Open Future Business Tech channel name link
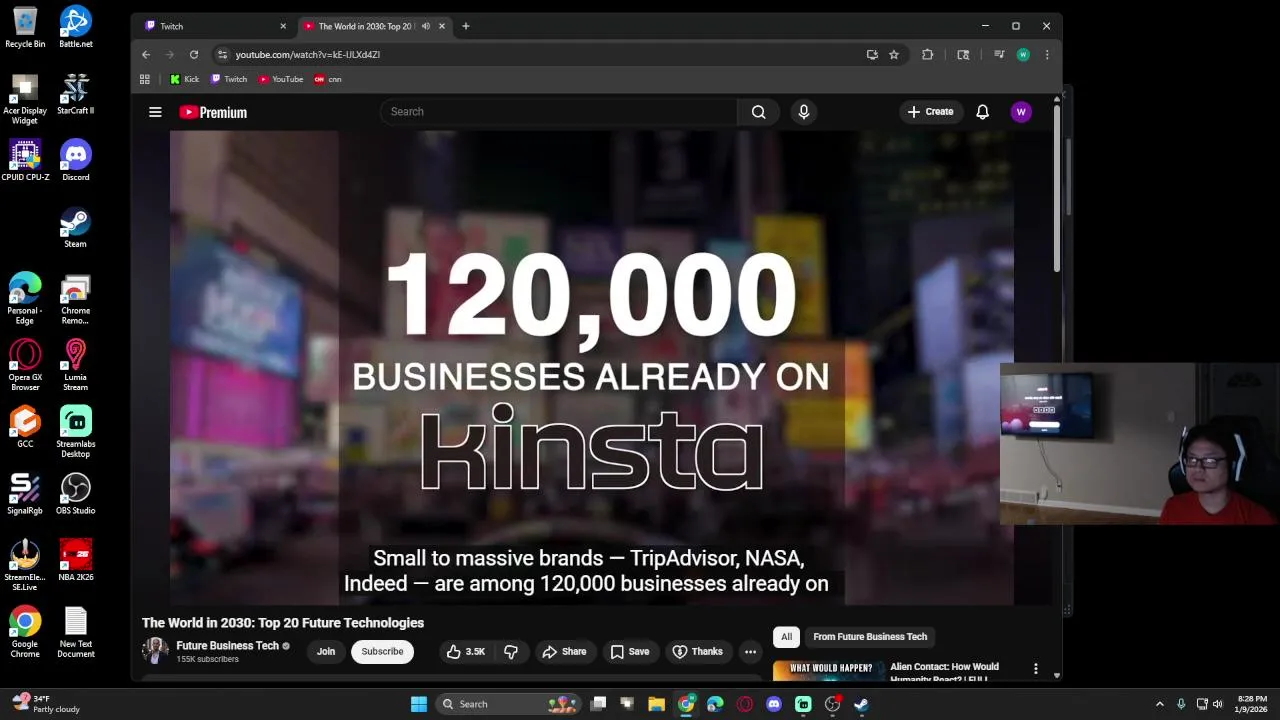This screenshot has width=1280, height=720. click(x=227, y=646)
